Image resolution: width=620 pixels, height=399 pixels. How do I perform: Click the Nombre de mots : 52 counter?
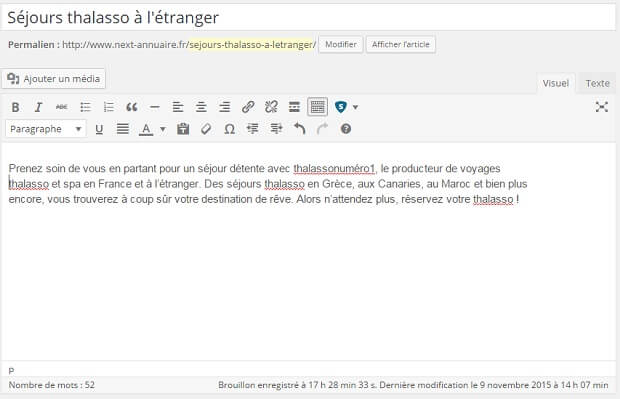(52, 385)
